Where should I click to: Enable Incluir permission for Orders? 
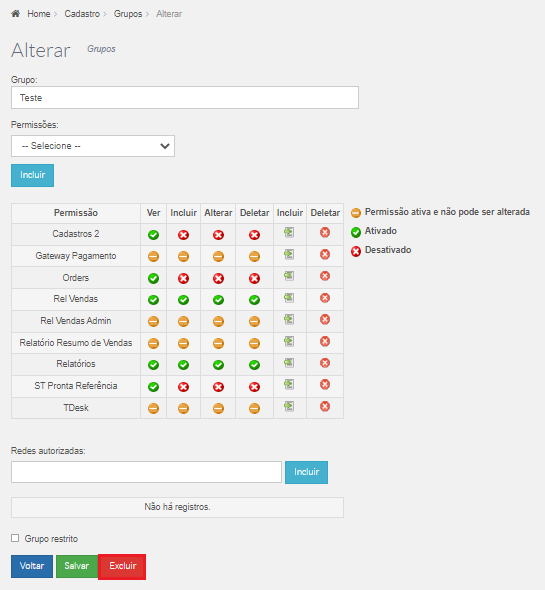click(183, 279)
